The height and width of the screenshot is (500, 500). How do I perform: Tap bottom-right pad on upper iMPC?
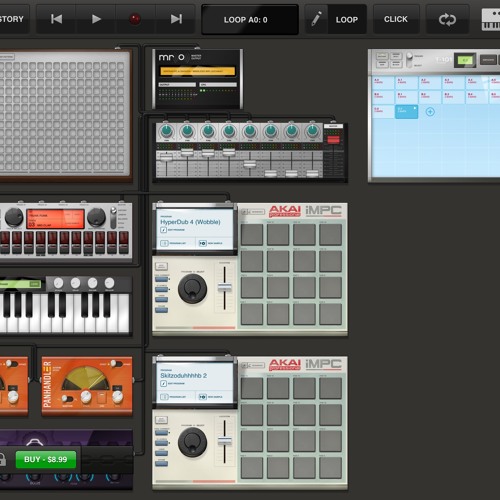330,314
